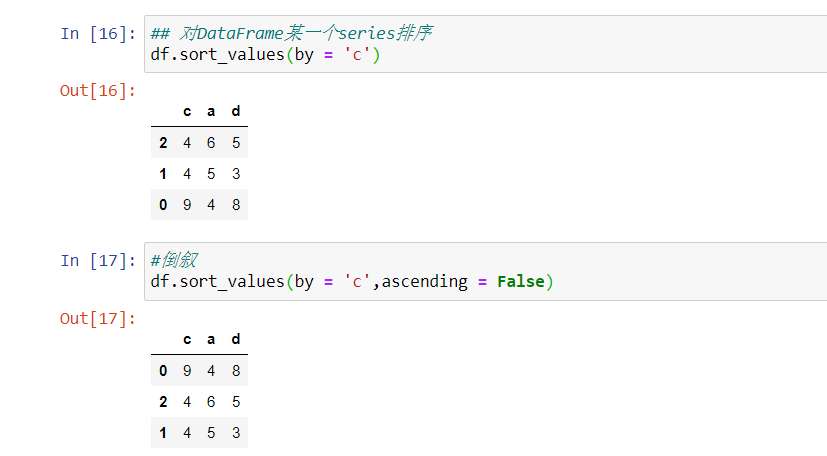Select row index 0 in Out[16] table
Screen dimensions: 827x456
[163, 205]
